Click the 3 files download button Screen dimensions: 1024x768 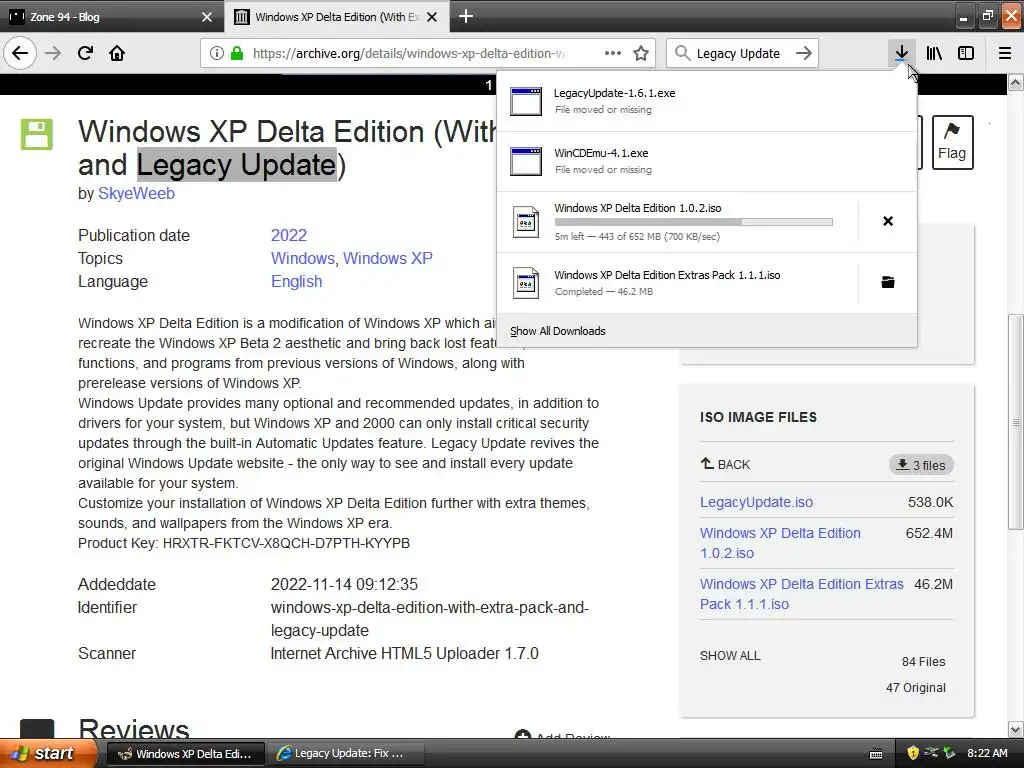point(921,465)
